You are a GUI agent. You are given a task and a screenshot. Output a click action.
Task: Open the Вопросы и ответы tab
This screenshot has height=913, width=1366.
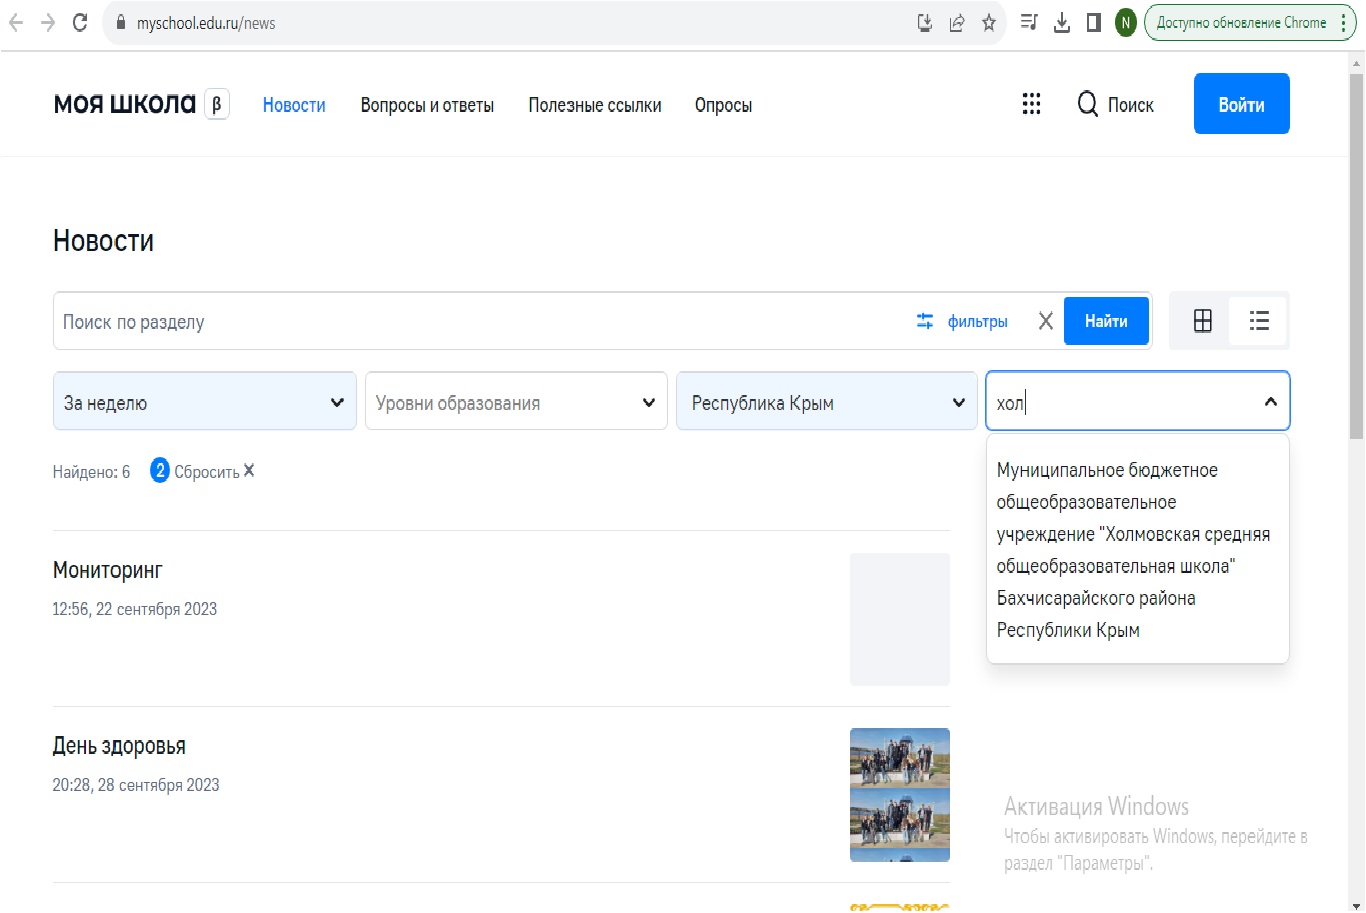click(427, 105)
